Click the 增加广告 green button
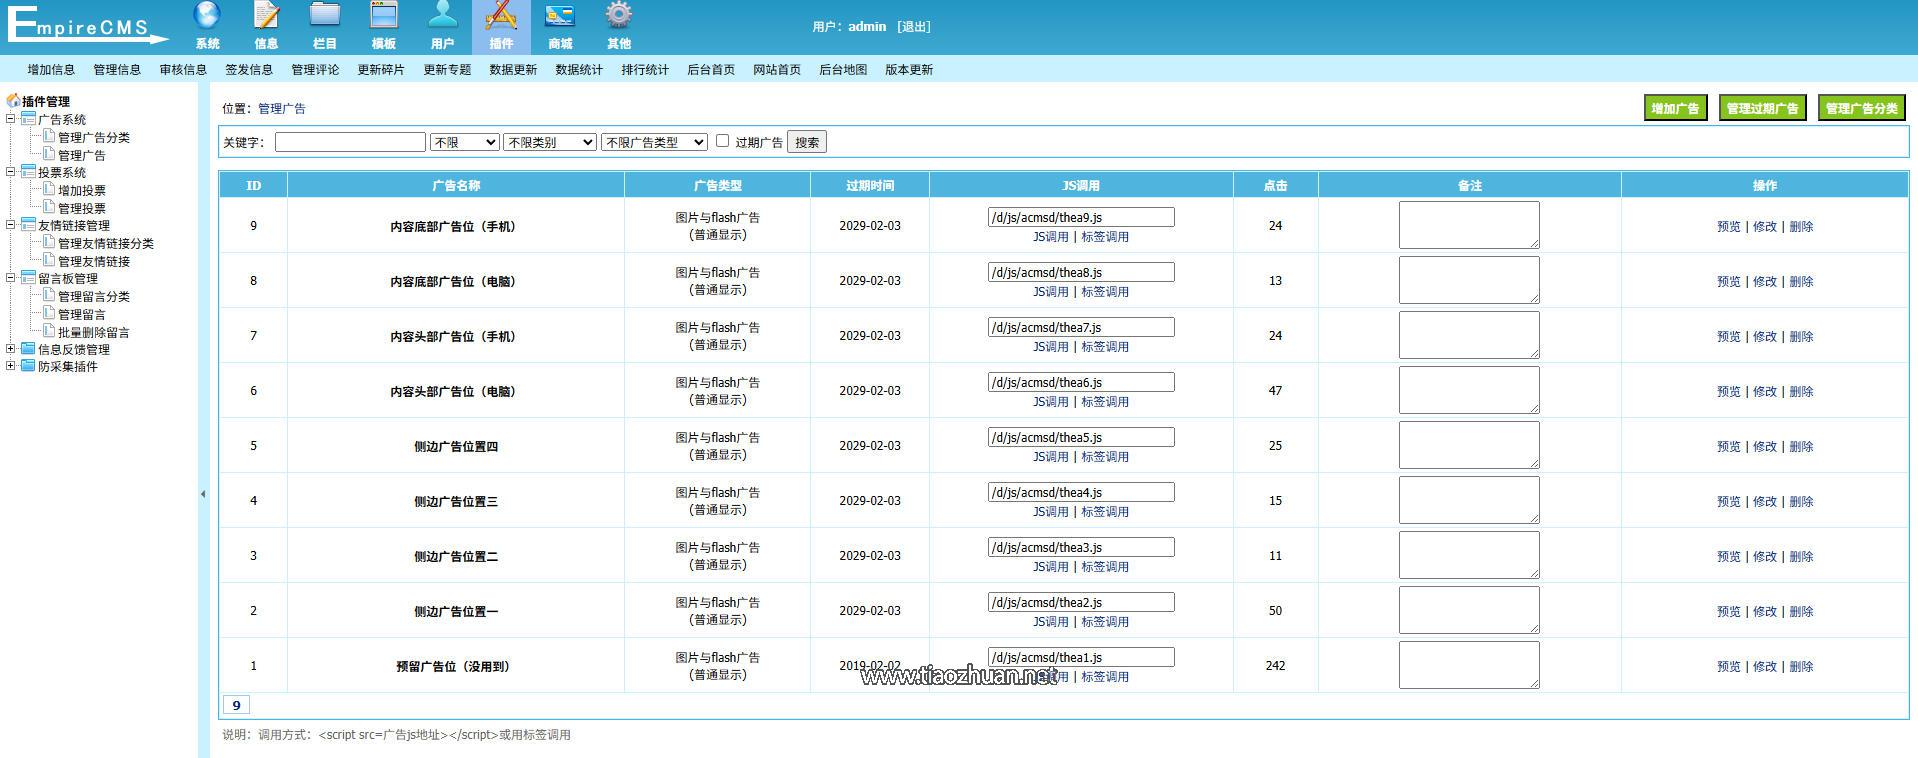Image resolution: width=1918 pixels, height=758 pixels. [x=1675, y=108]
